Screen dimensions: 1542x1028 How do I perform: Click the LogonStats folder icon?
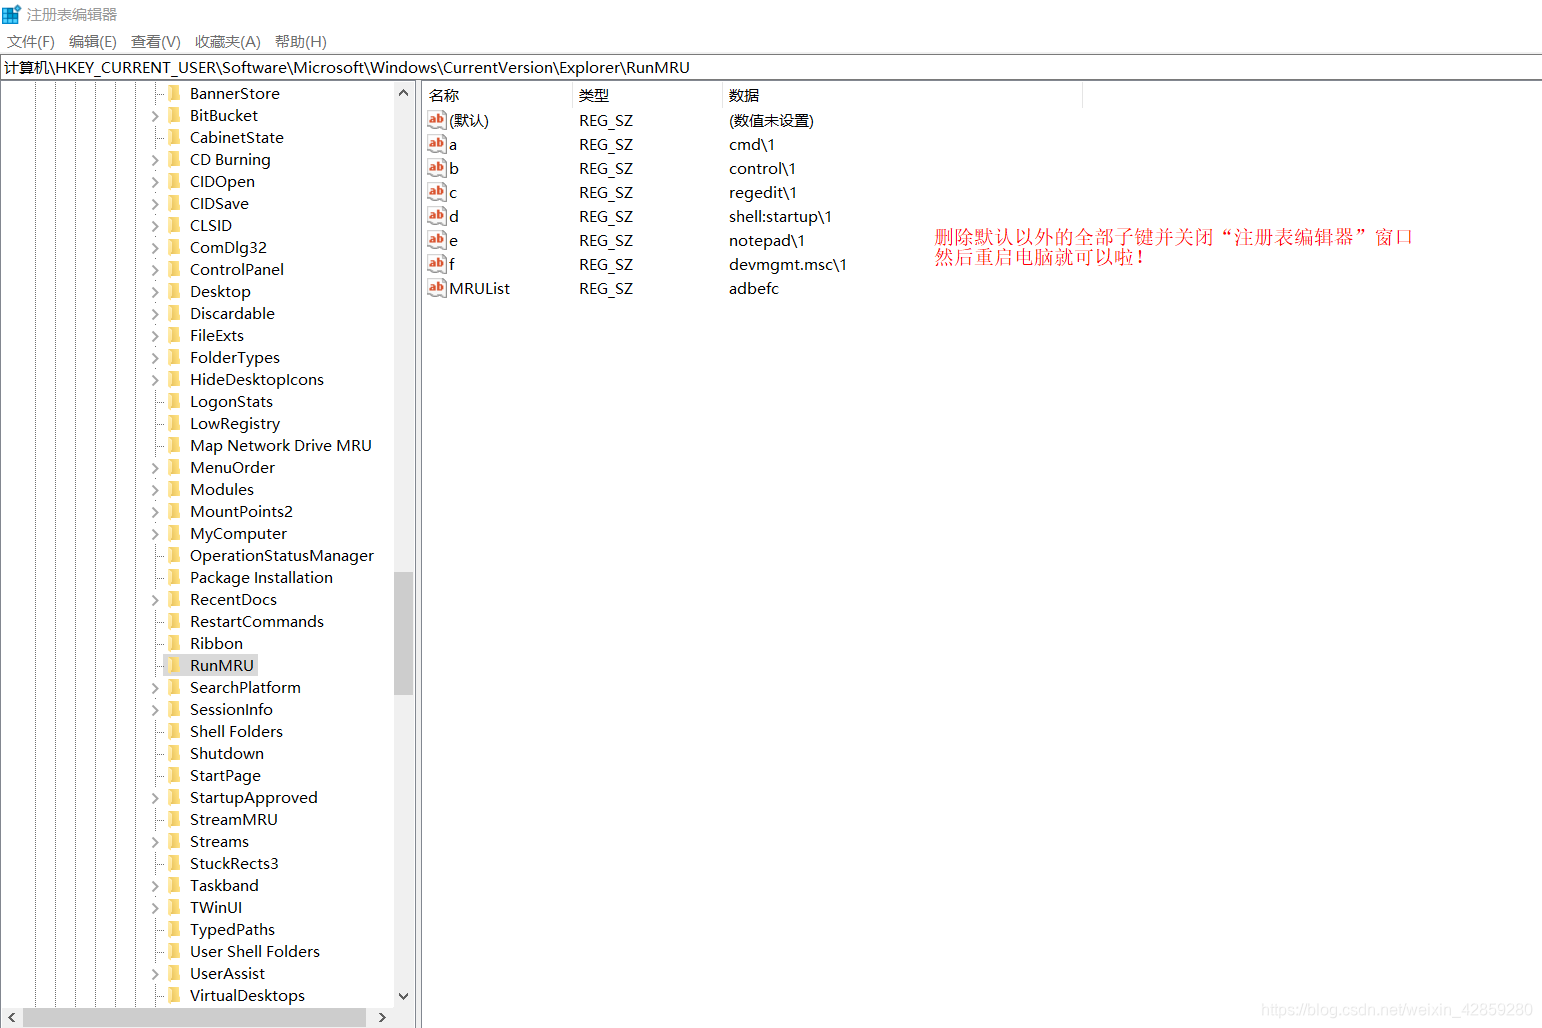175,401
